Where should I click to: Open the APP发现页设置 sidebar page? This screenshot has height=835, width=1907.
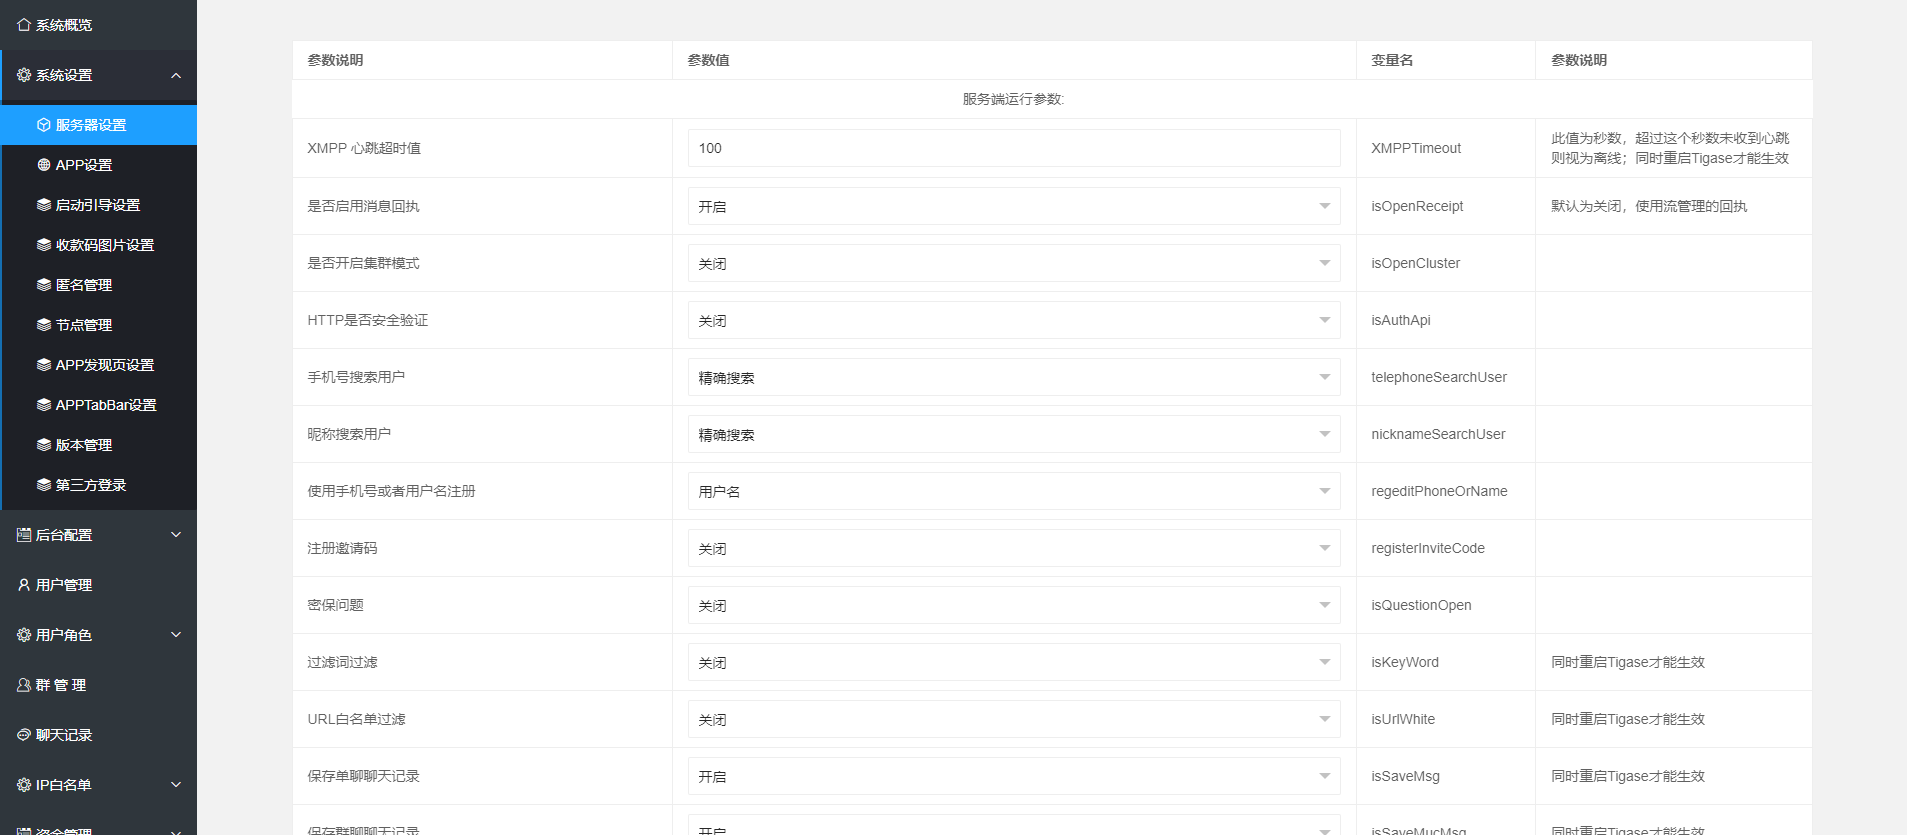coord(99,365)
